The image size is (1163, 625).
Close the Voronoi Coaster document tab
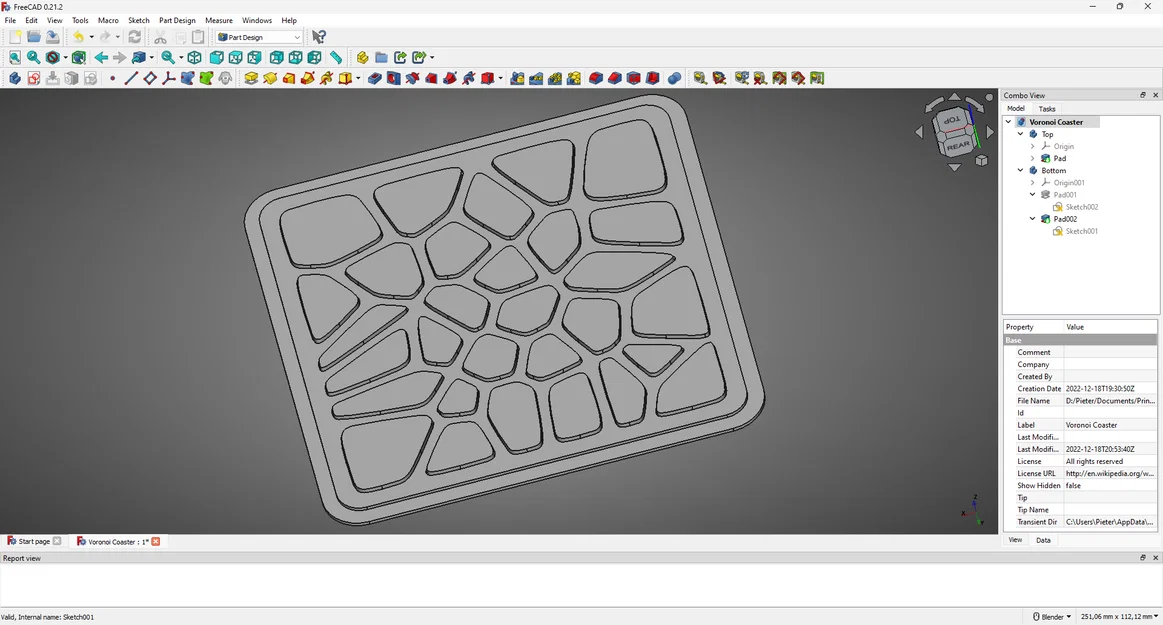[156, 541]
